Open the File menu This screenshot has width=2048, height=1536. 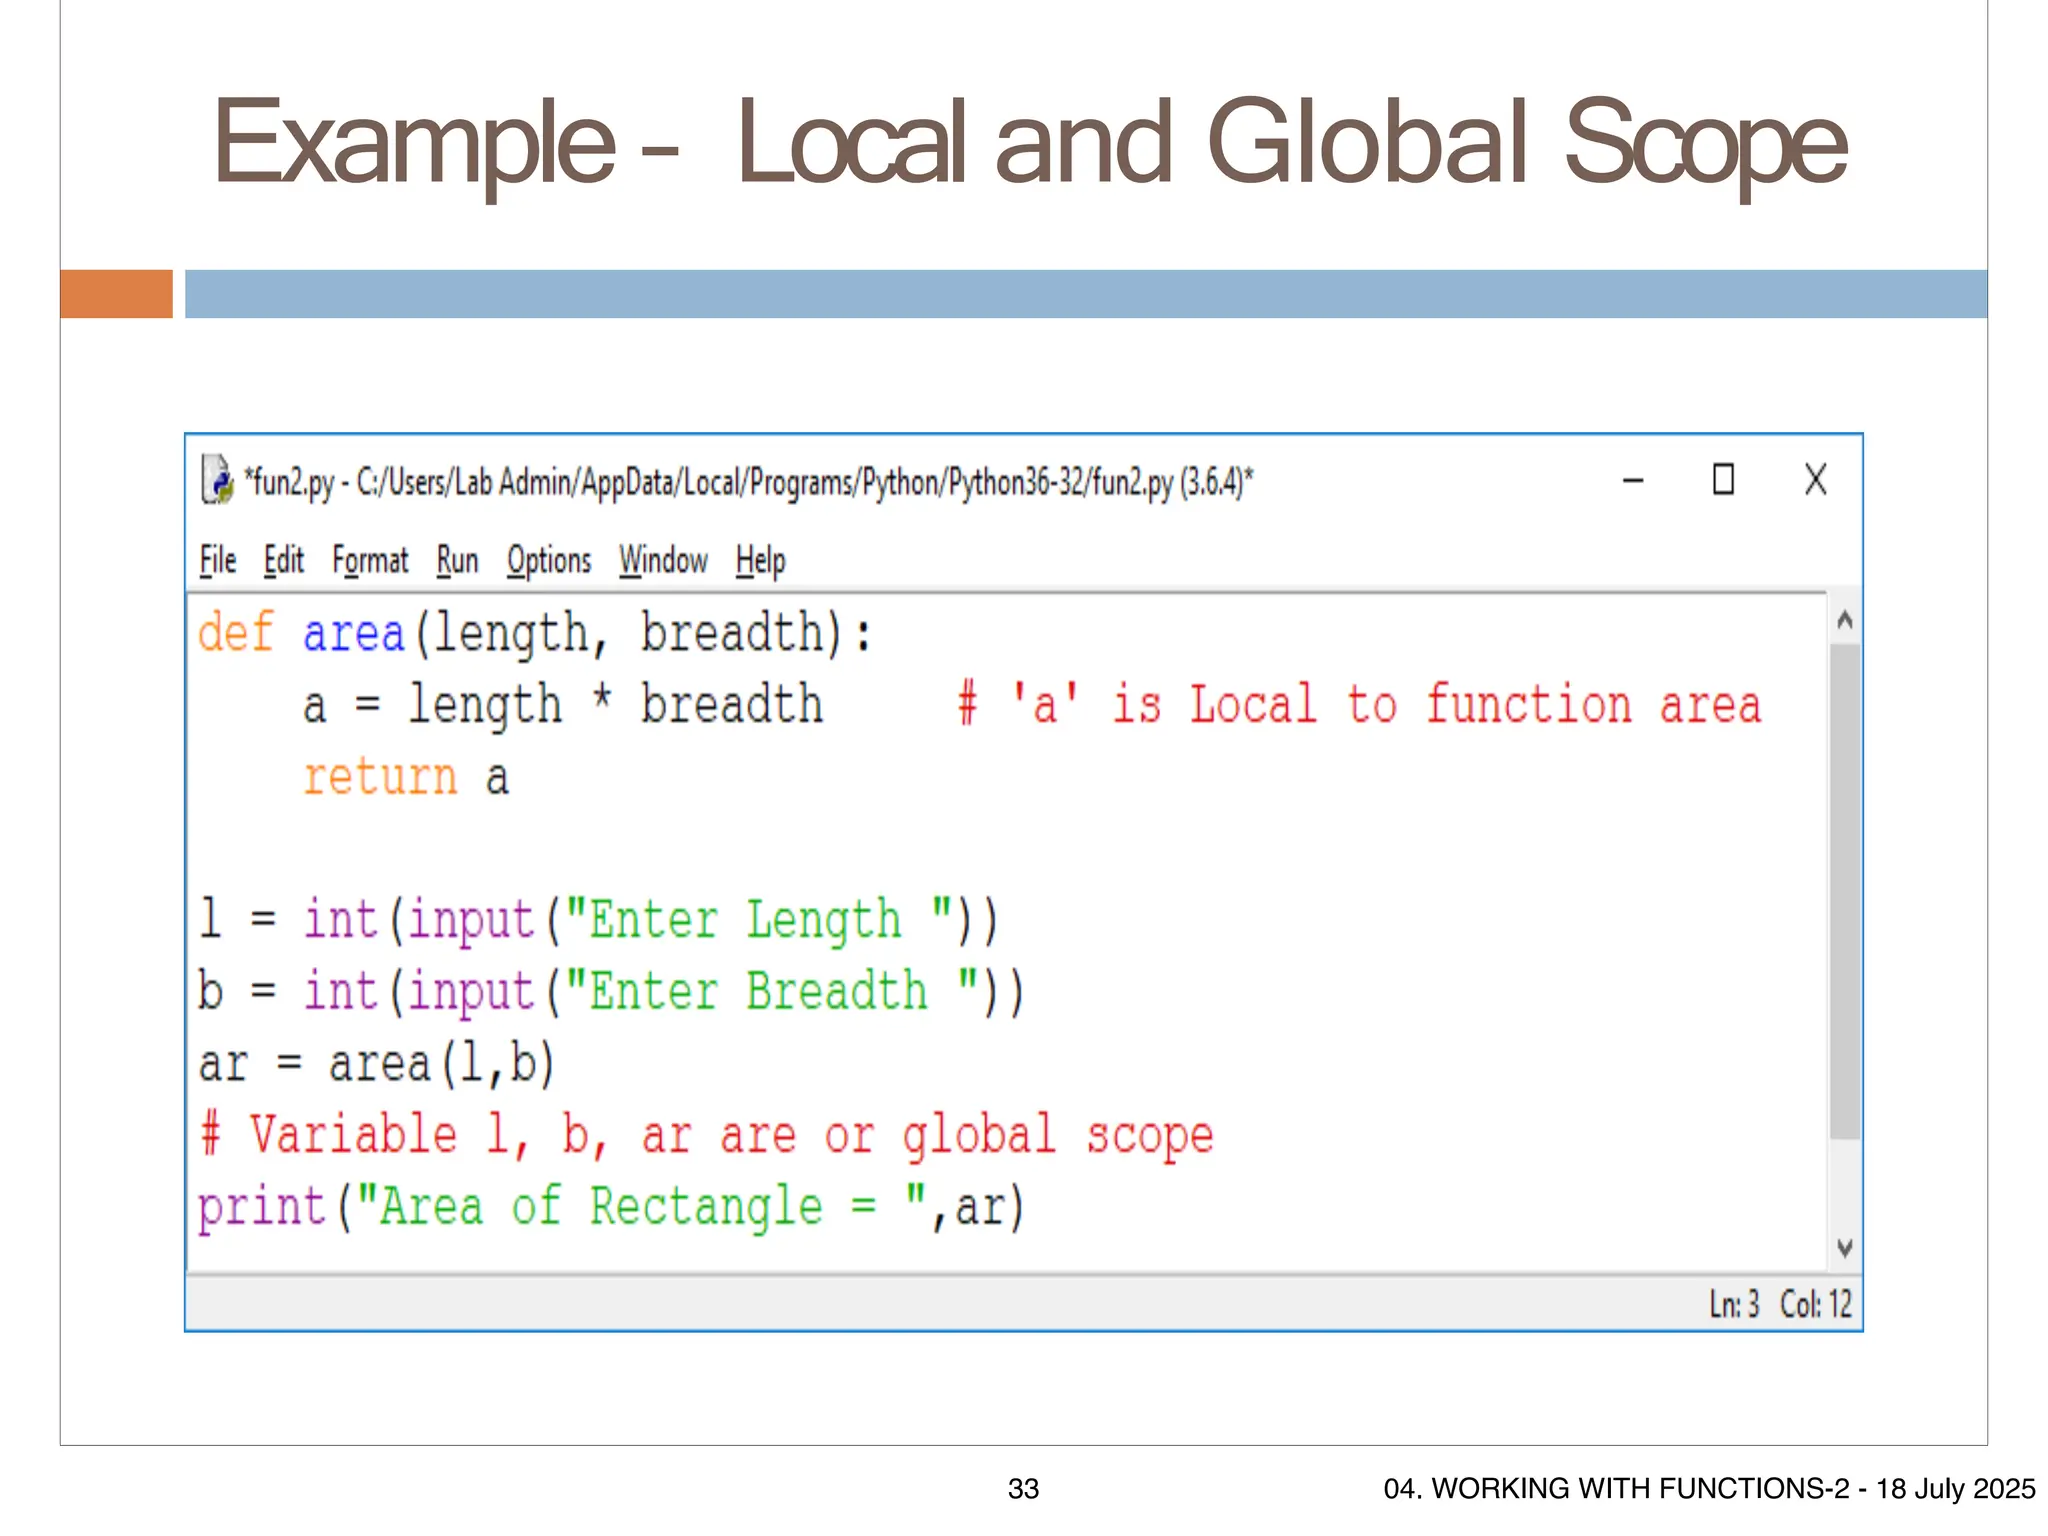click(218, 560)
